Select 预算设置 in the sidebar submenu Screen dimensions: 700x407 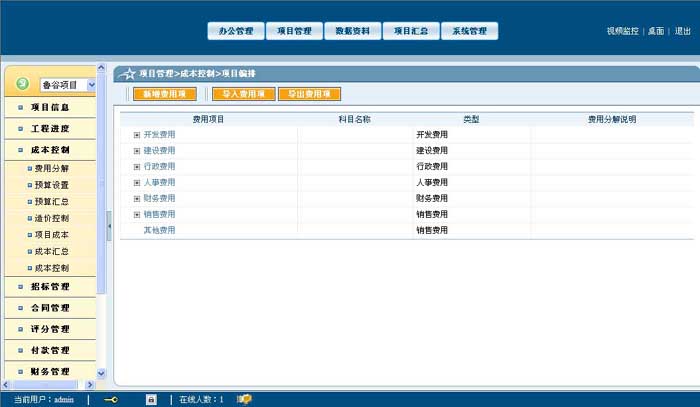point(51,185)
